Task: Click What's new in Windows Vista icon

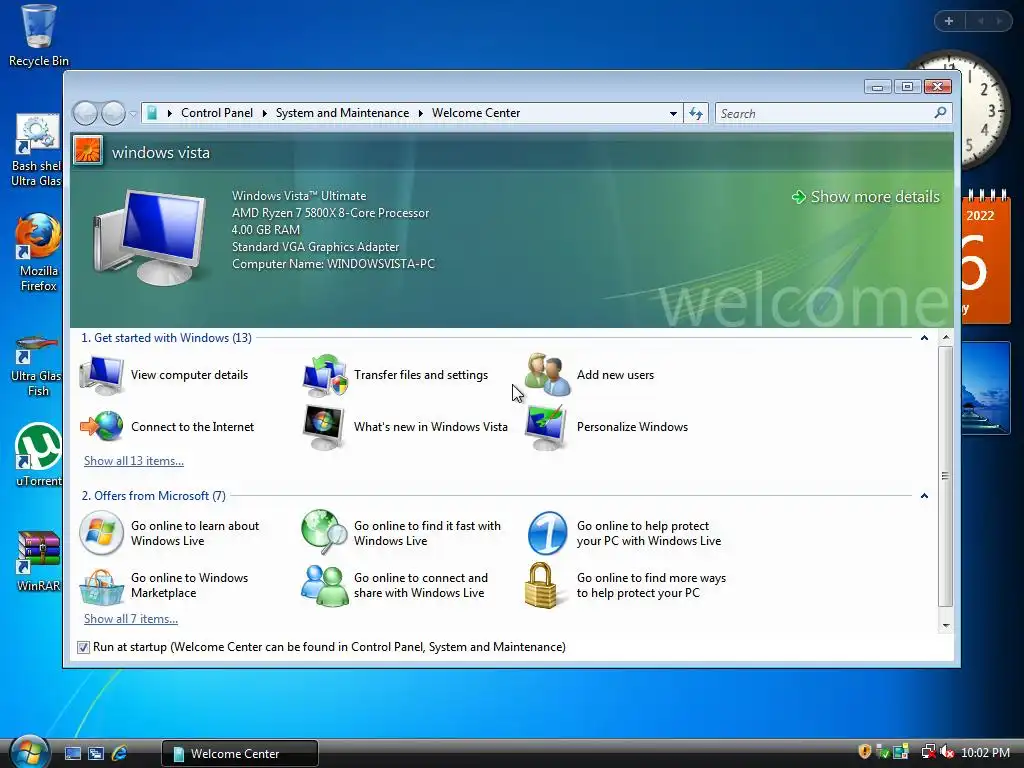Action: click(x=324, y=427)
